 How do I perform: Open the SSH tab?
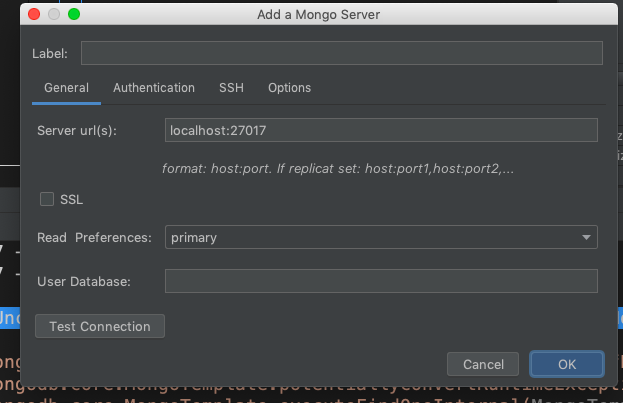point(231,88)
